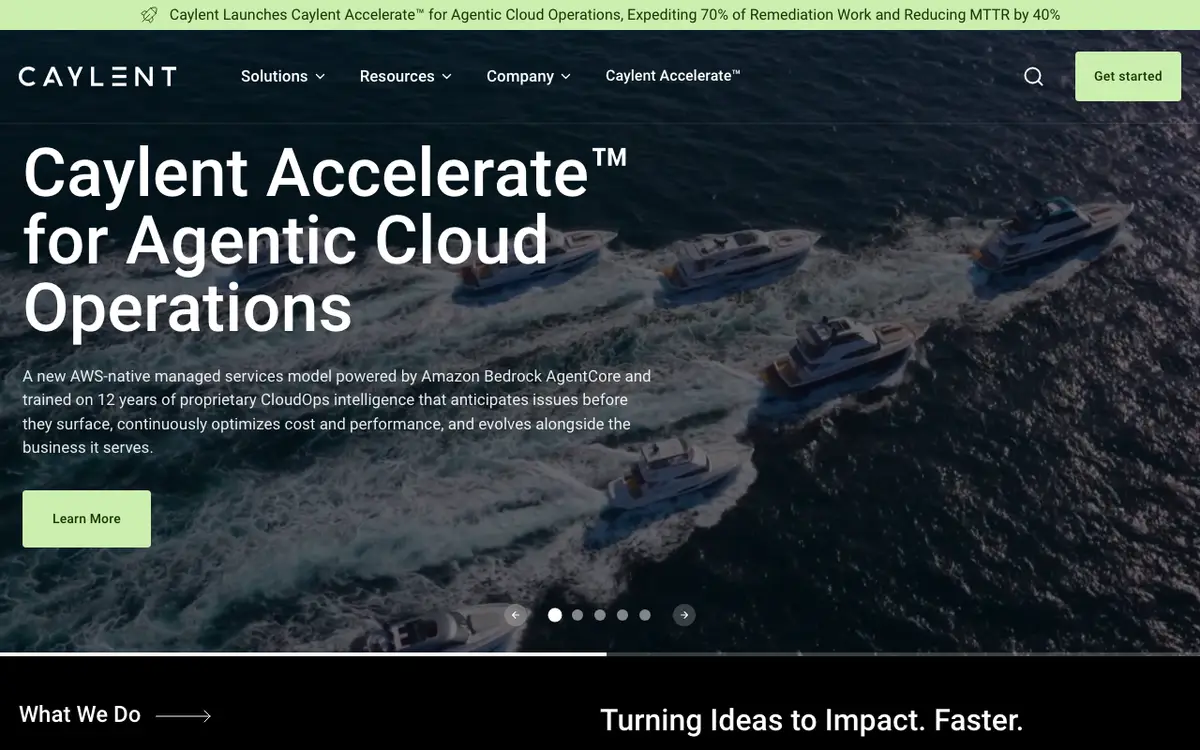
Task: Click the Learn More button
Action: tap(87, 519)
